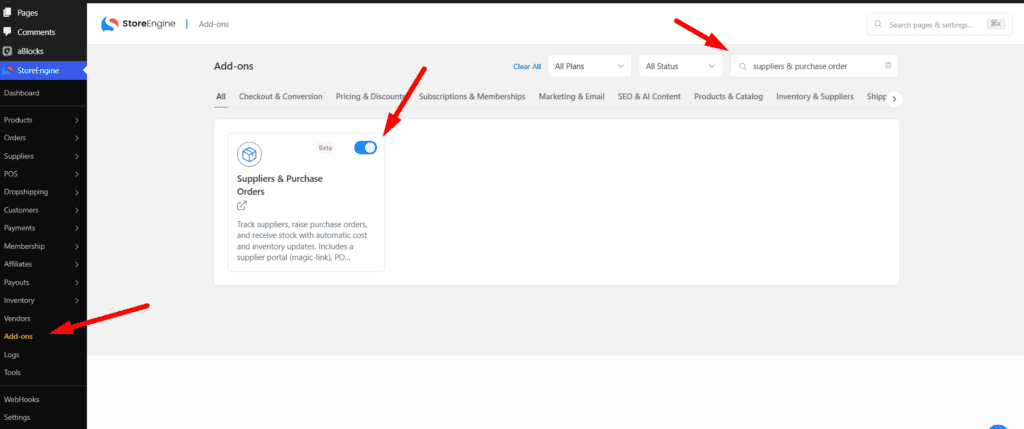
Task: Open Logs in the sidebar
Action: tap(12, 355)
